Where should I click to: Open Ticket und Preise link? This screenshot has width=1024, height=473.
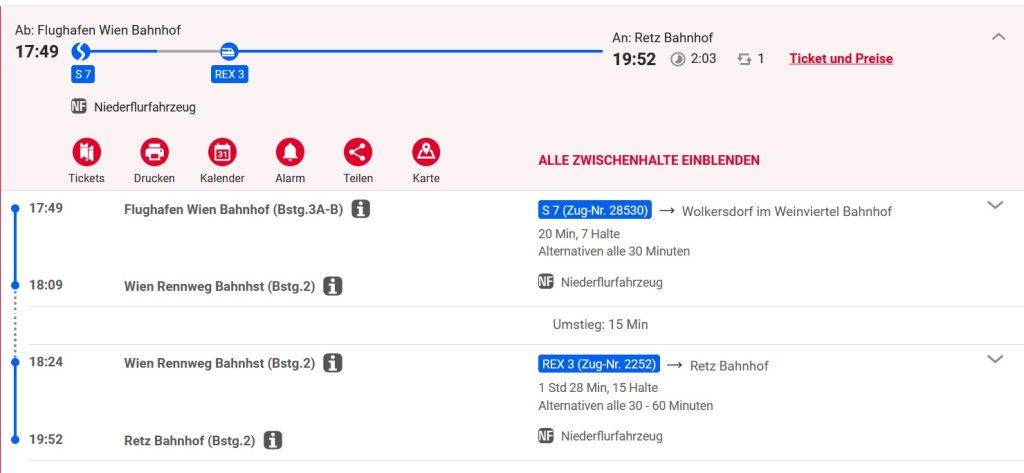[x=841, y=59]
